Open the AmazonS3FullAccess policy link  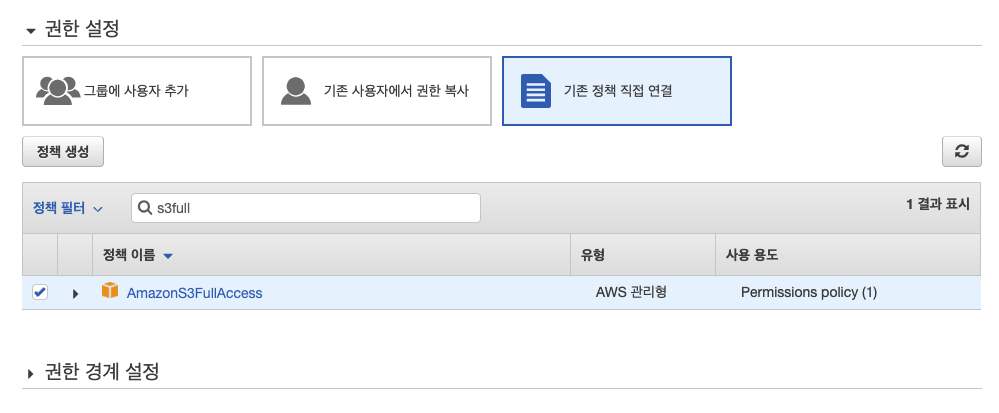pos(194,293)
